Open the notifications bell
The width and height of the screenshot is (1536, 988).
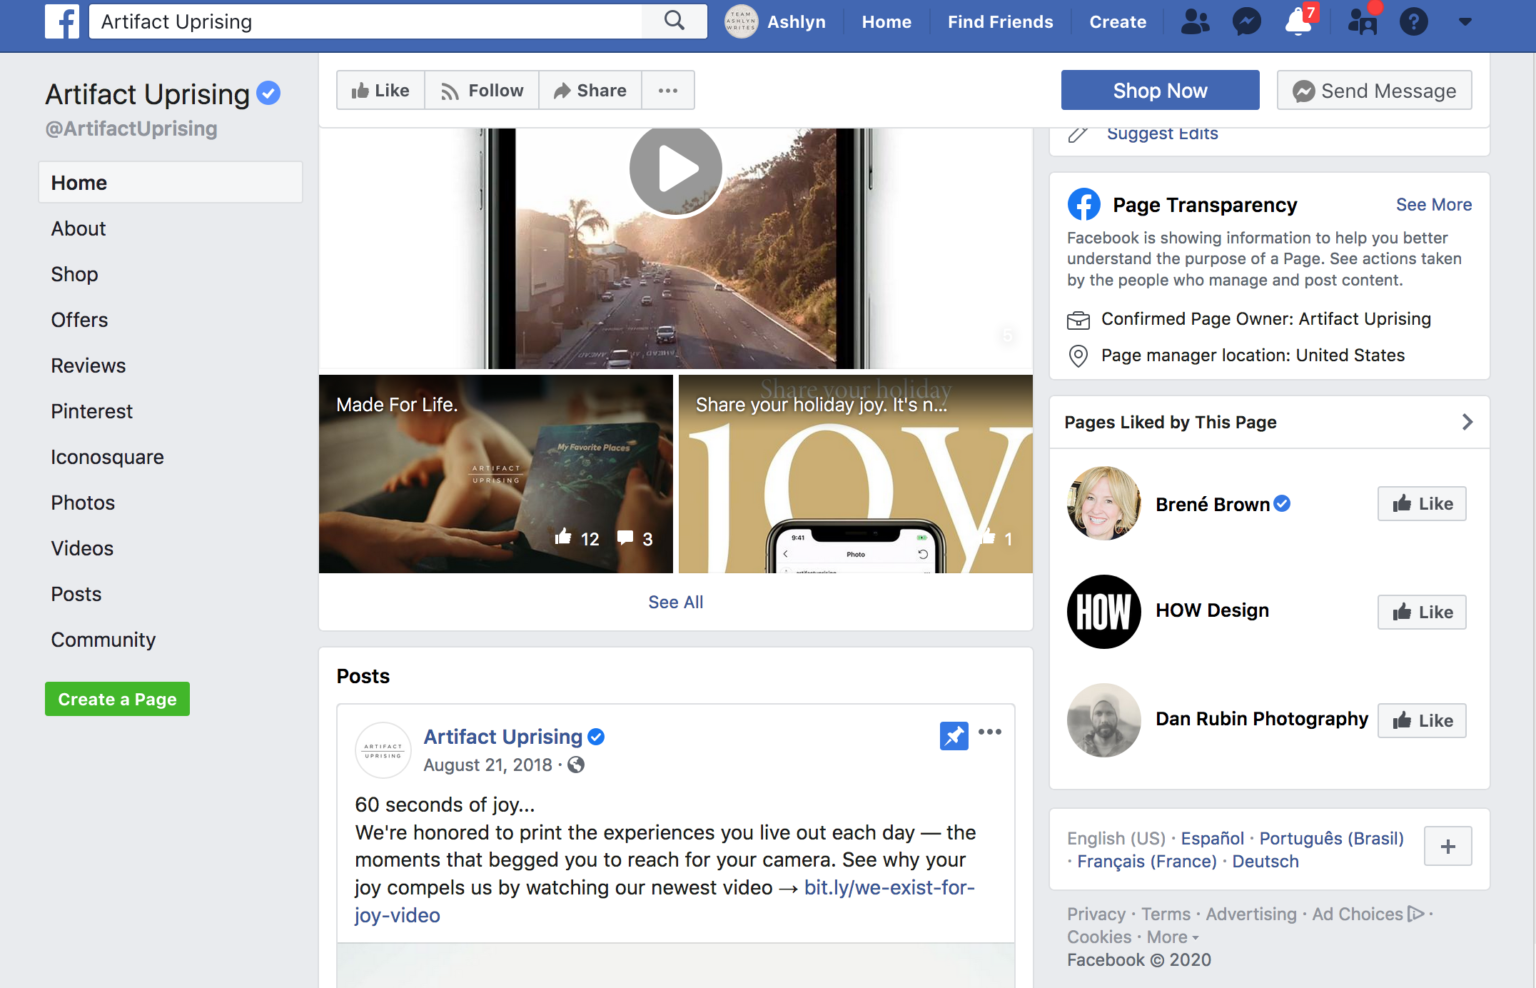point(1297,21)
